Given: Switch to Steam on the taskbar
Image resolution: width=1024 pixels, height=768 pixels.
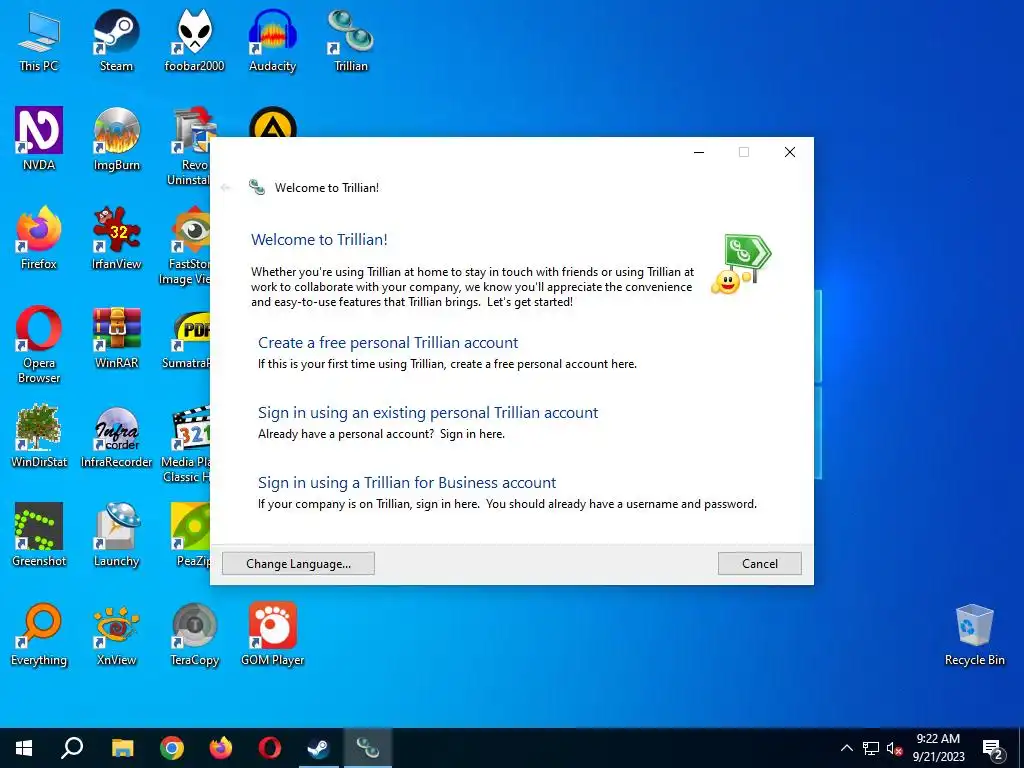Looking at the screenshot, I should click(x=319, y=748).
